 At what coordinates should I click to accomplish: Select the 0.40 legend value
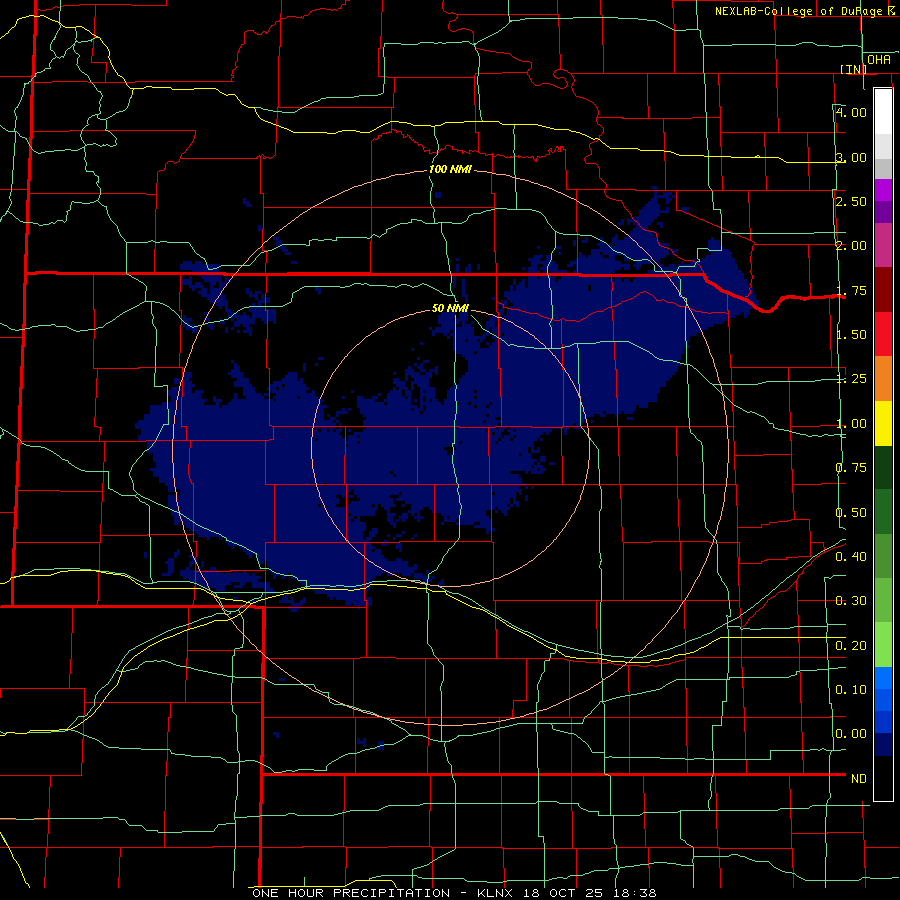pos(851,557)
